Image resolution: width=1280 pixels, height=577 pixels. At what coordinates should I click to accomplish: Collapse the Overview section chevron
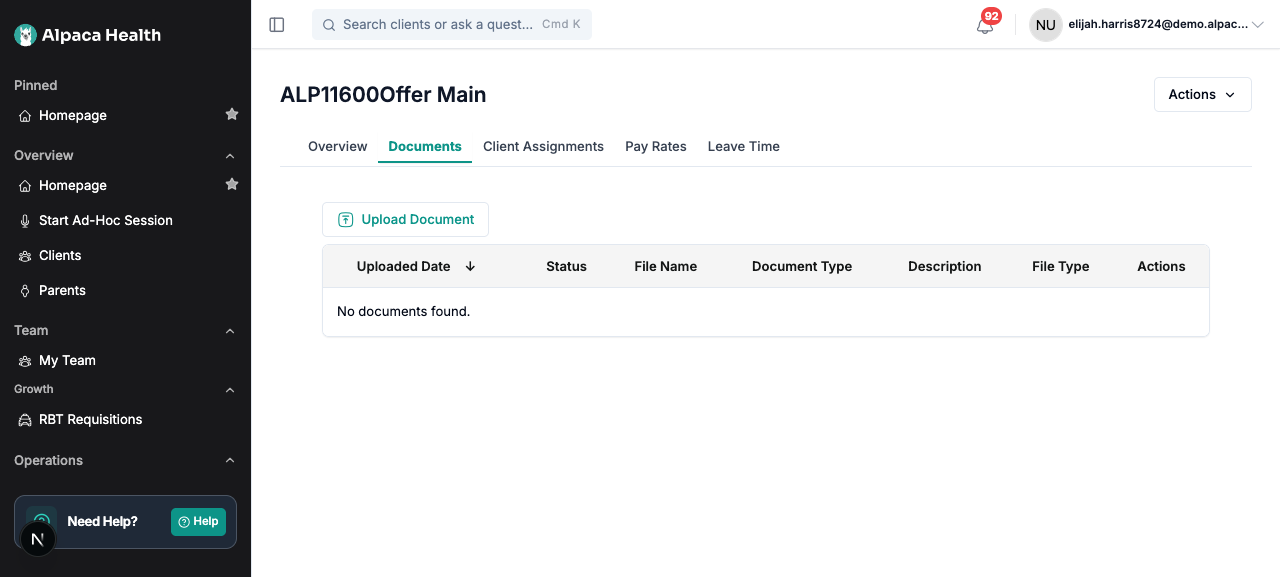pos(230,156)
